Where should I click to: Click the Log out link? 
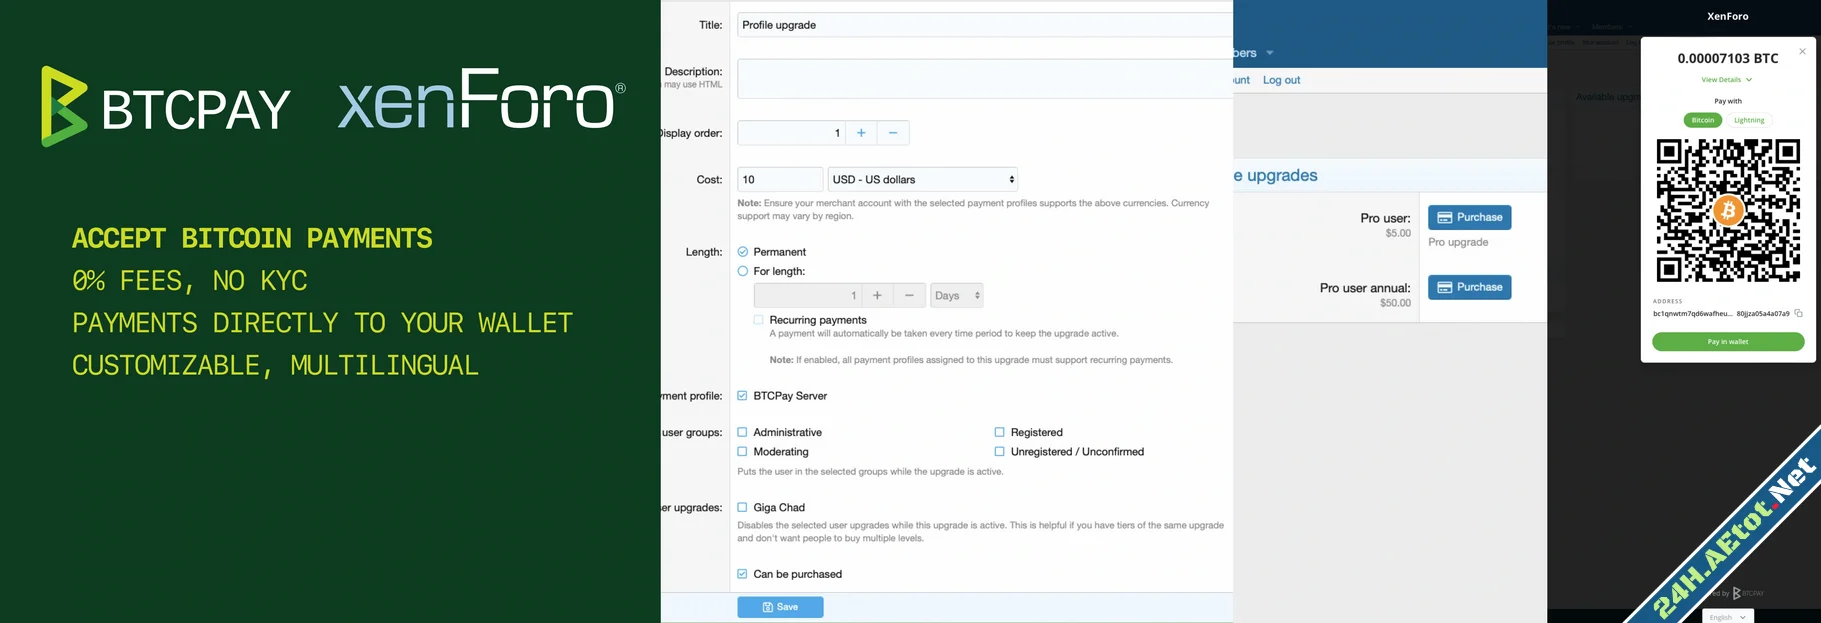(1281, 80)
